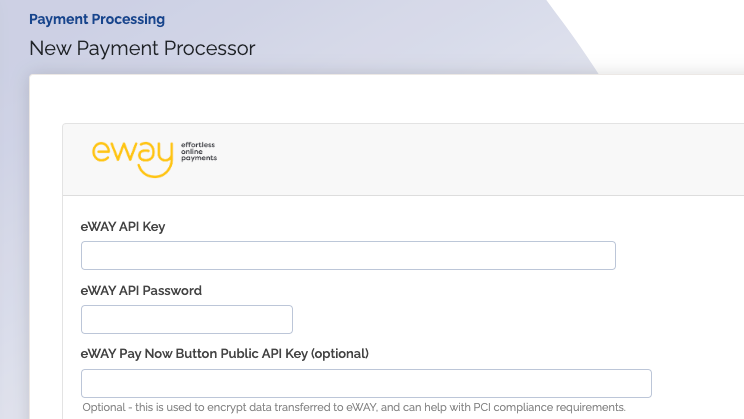This screenshot has height=419, width=744.
Task: Focus the eWAY API Key input field
Action: coord(347,256)
